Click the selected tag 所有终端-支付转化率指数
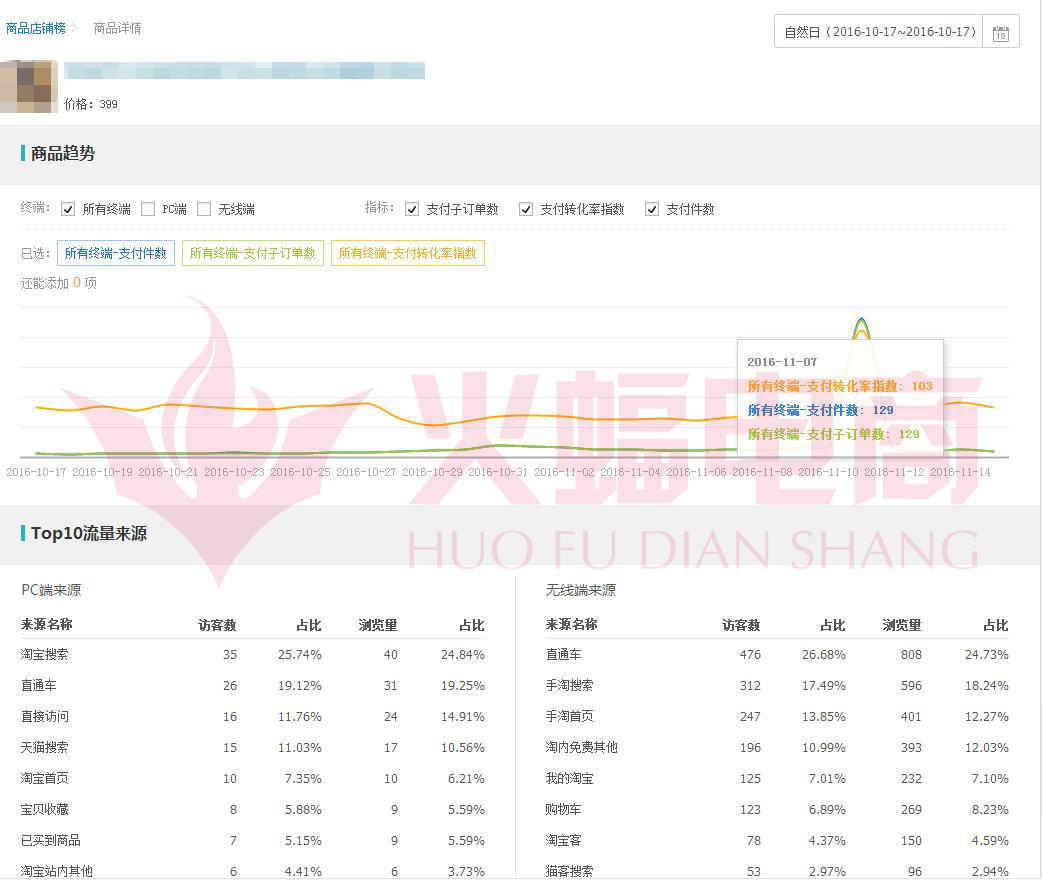 (407, 253)
